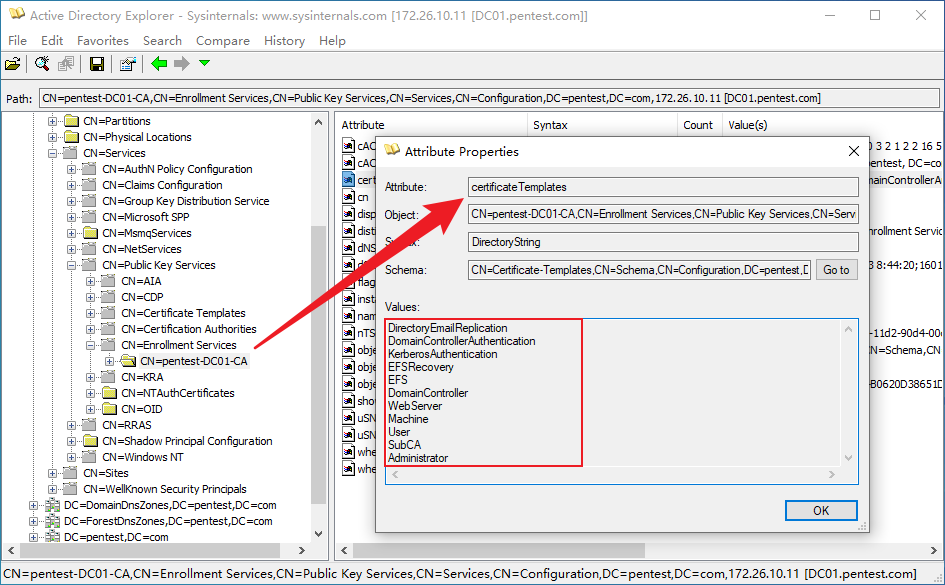The width and height of the screenshot is (945, 585).
Task: Select DC=pentest,DC=com tree item
Action: 116,537
